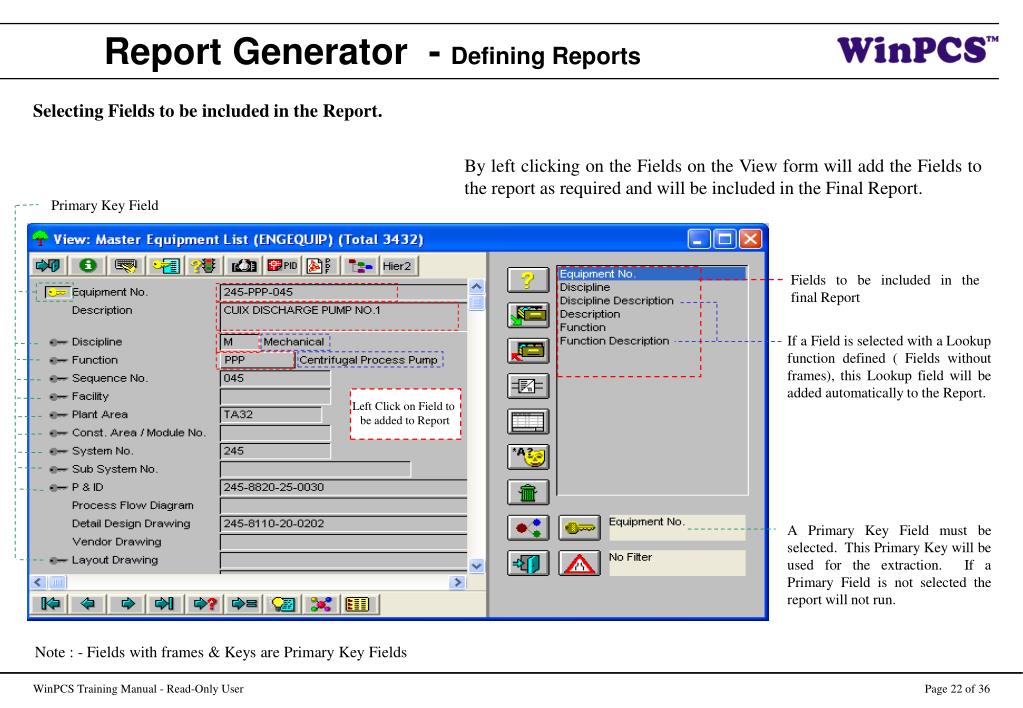
Task: Open the PID drawing button
Action: pos(282,266)
